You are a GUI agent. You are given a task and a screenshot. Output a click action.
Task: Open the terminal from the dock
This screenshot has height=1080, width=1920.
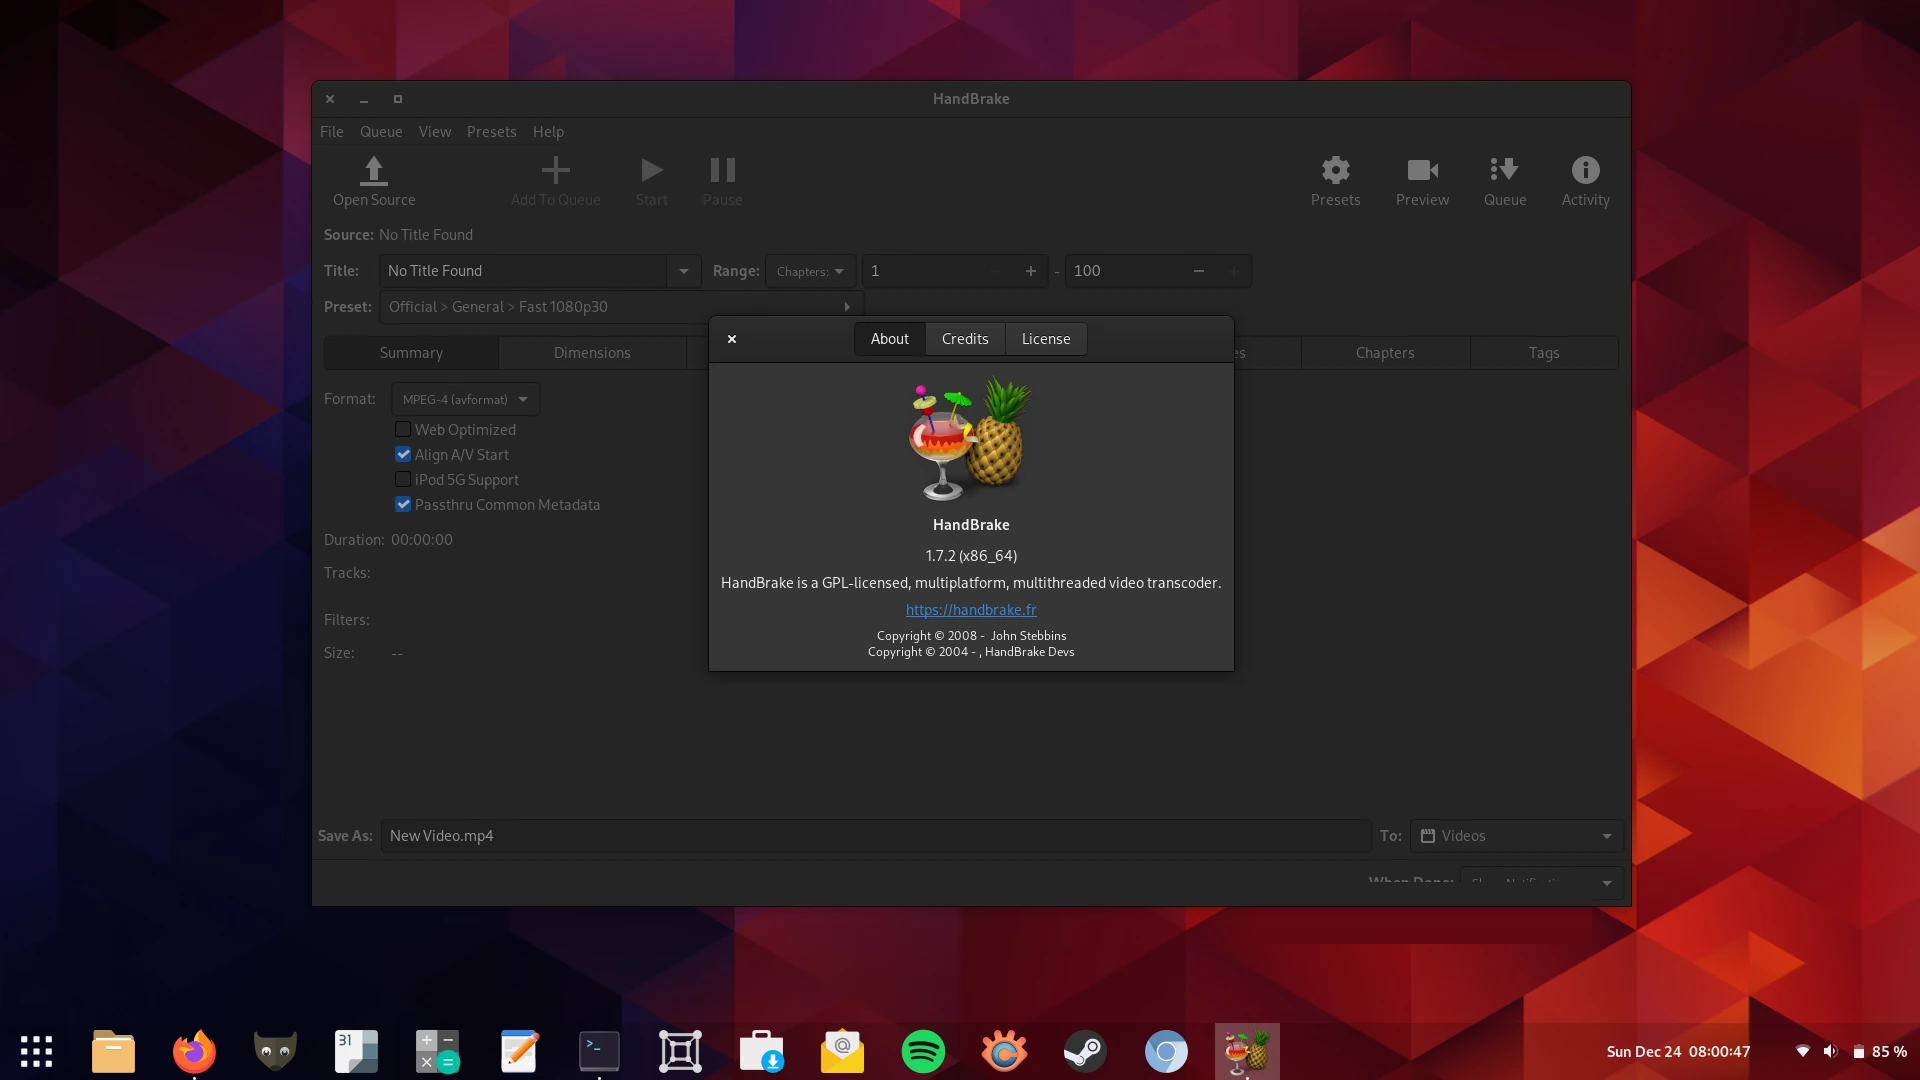599,1051
